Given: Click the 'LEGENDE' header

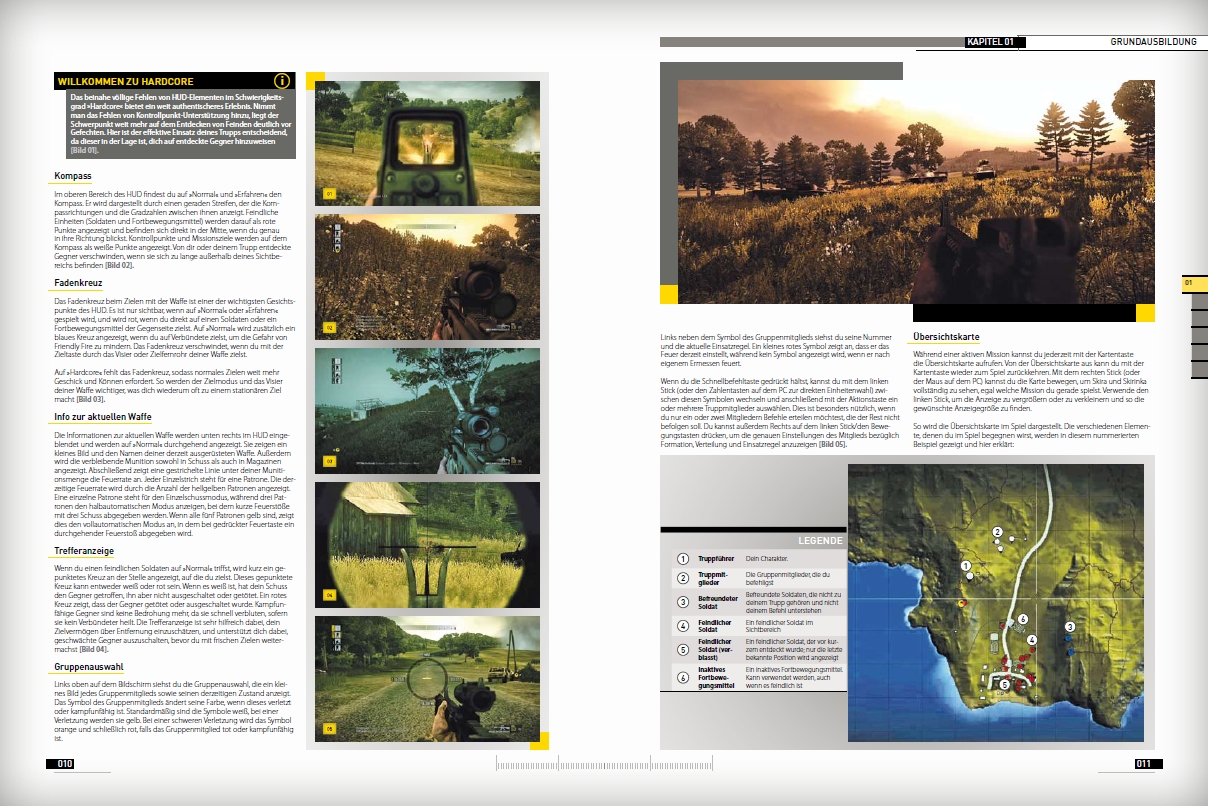Looking at the screenshot, I should click(x=820, y=540).
